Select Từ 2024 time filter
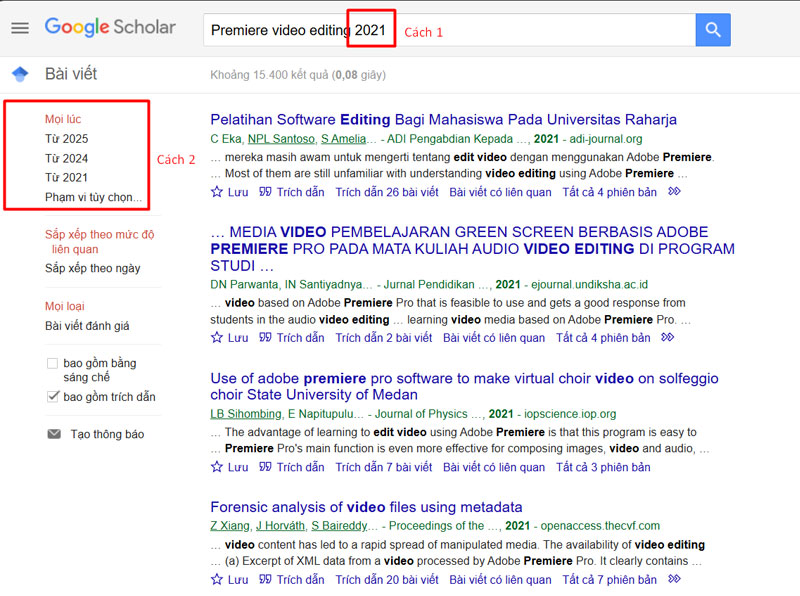The image size is (800, 596). tap(66, 158)
